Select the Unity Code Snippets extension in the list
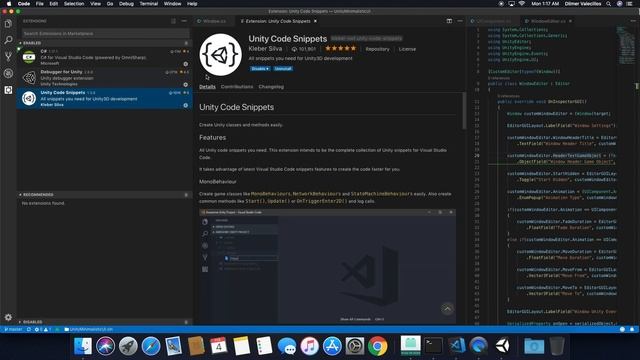Viewport: 640px width, 360px height. coord(104,98)
